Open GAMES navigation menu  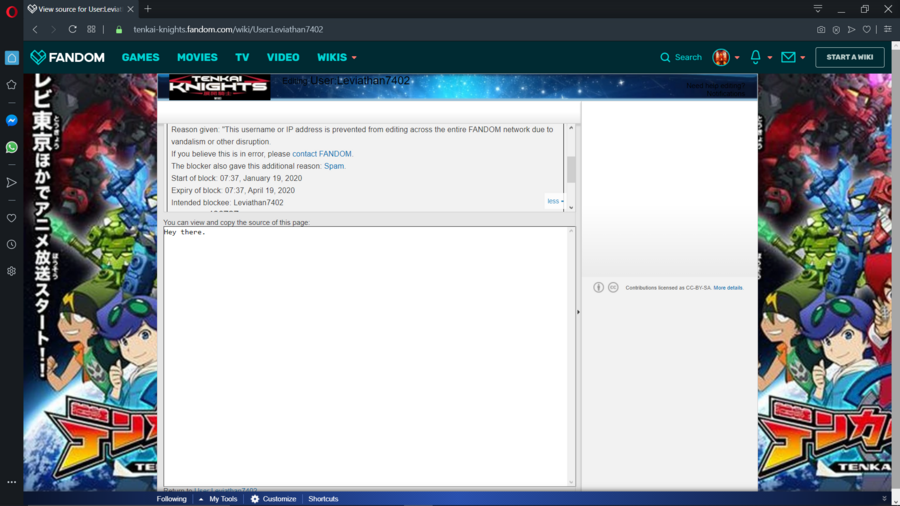pos(141,57)
